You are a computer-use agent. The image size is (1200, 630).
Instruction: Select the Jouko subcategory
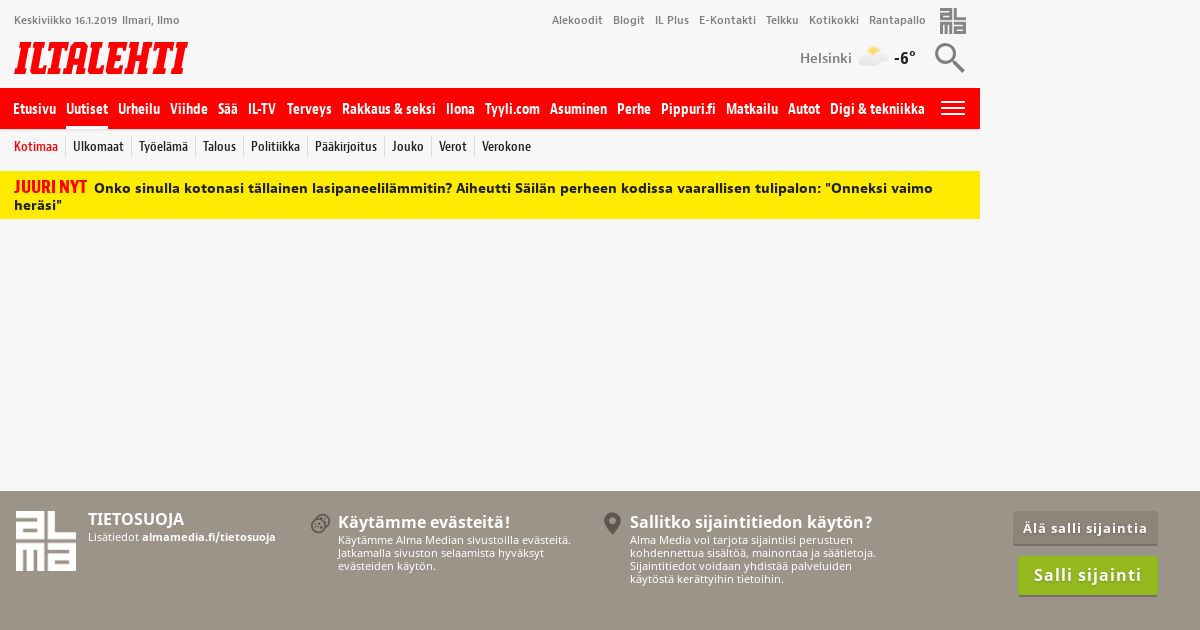coord(408,147)
